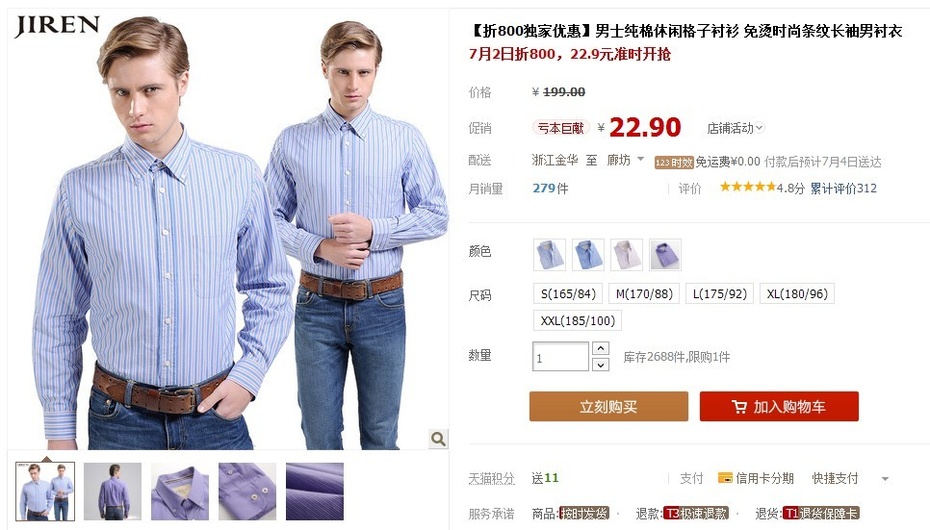Select size XXL(185/100)
The height and width of the screenshot is (530, 930).
577,321
